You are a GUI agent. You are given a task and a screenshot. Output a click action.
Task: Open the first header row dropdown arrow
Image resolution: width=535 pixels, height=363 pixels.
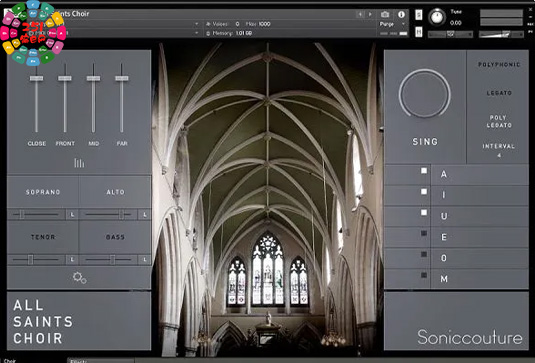pyautogui.click(x=197, y=24)
